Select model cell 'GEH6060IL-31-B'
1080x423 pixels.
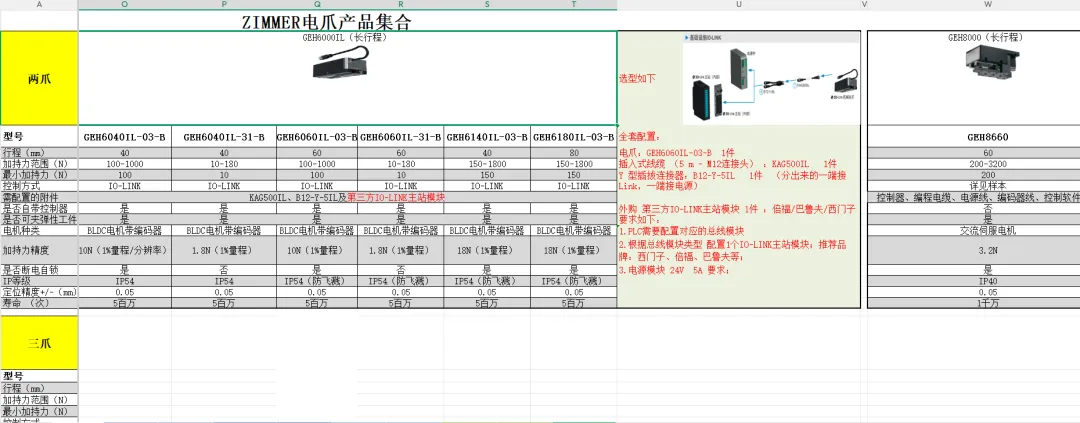(400, 137)
